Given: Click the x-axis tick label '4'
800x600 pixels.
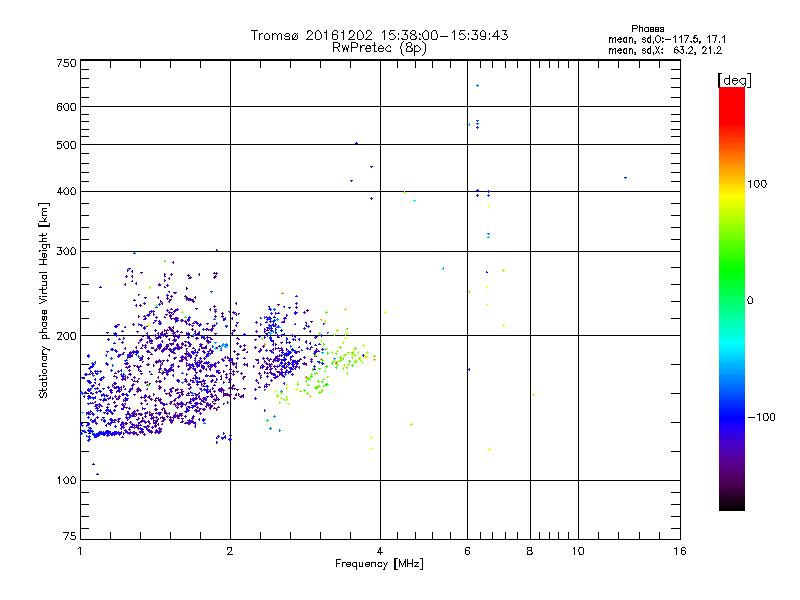Looking at the screenshot, I should click(380, 551).
